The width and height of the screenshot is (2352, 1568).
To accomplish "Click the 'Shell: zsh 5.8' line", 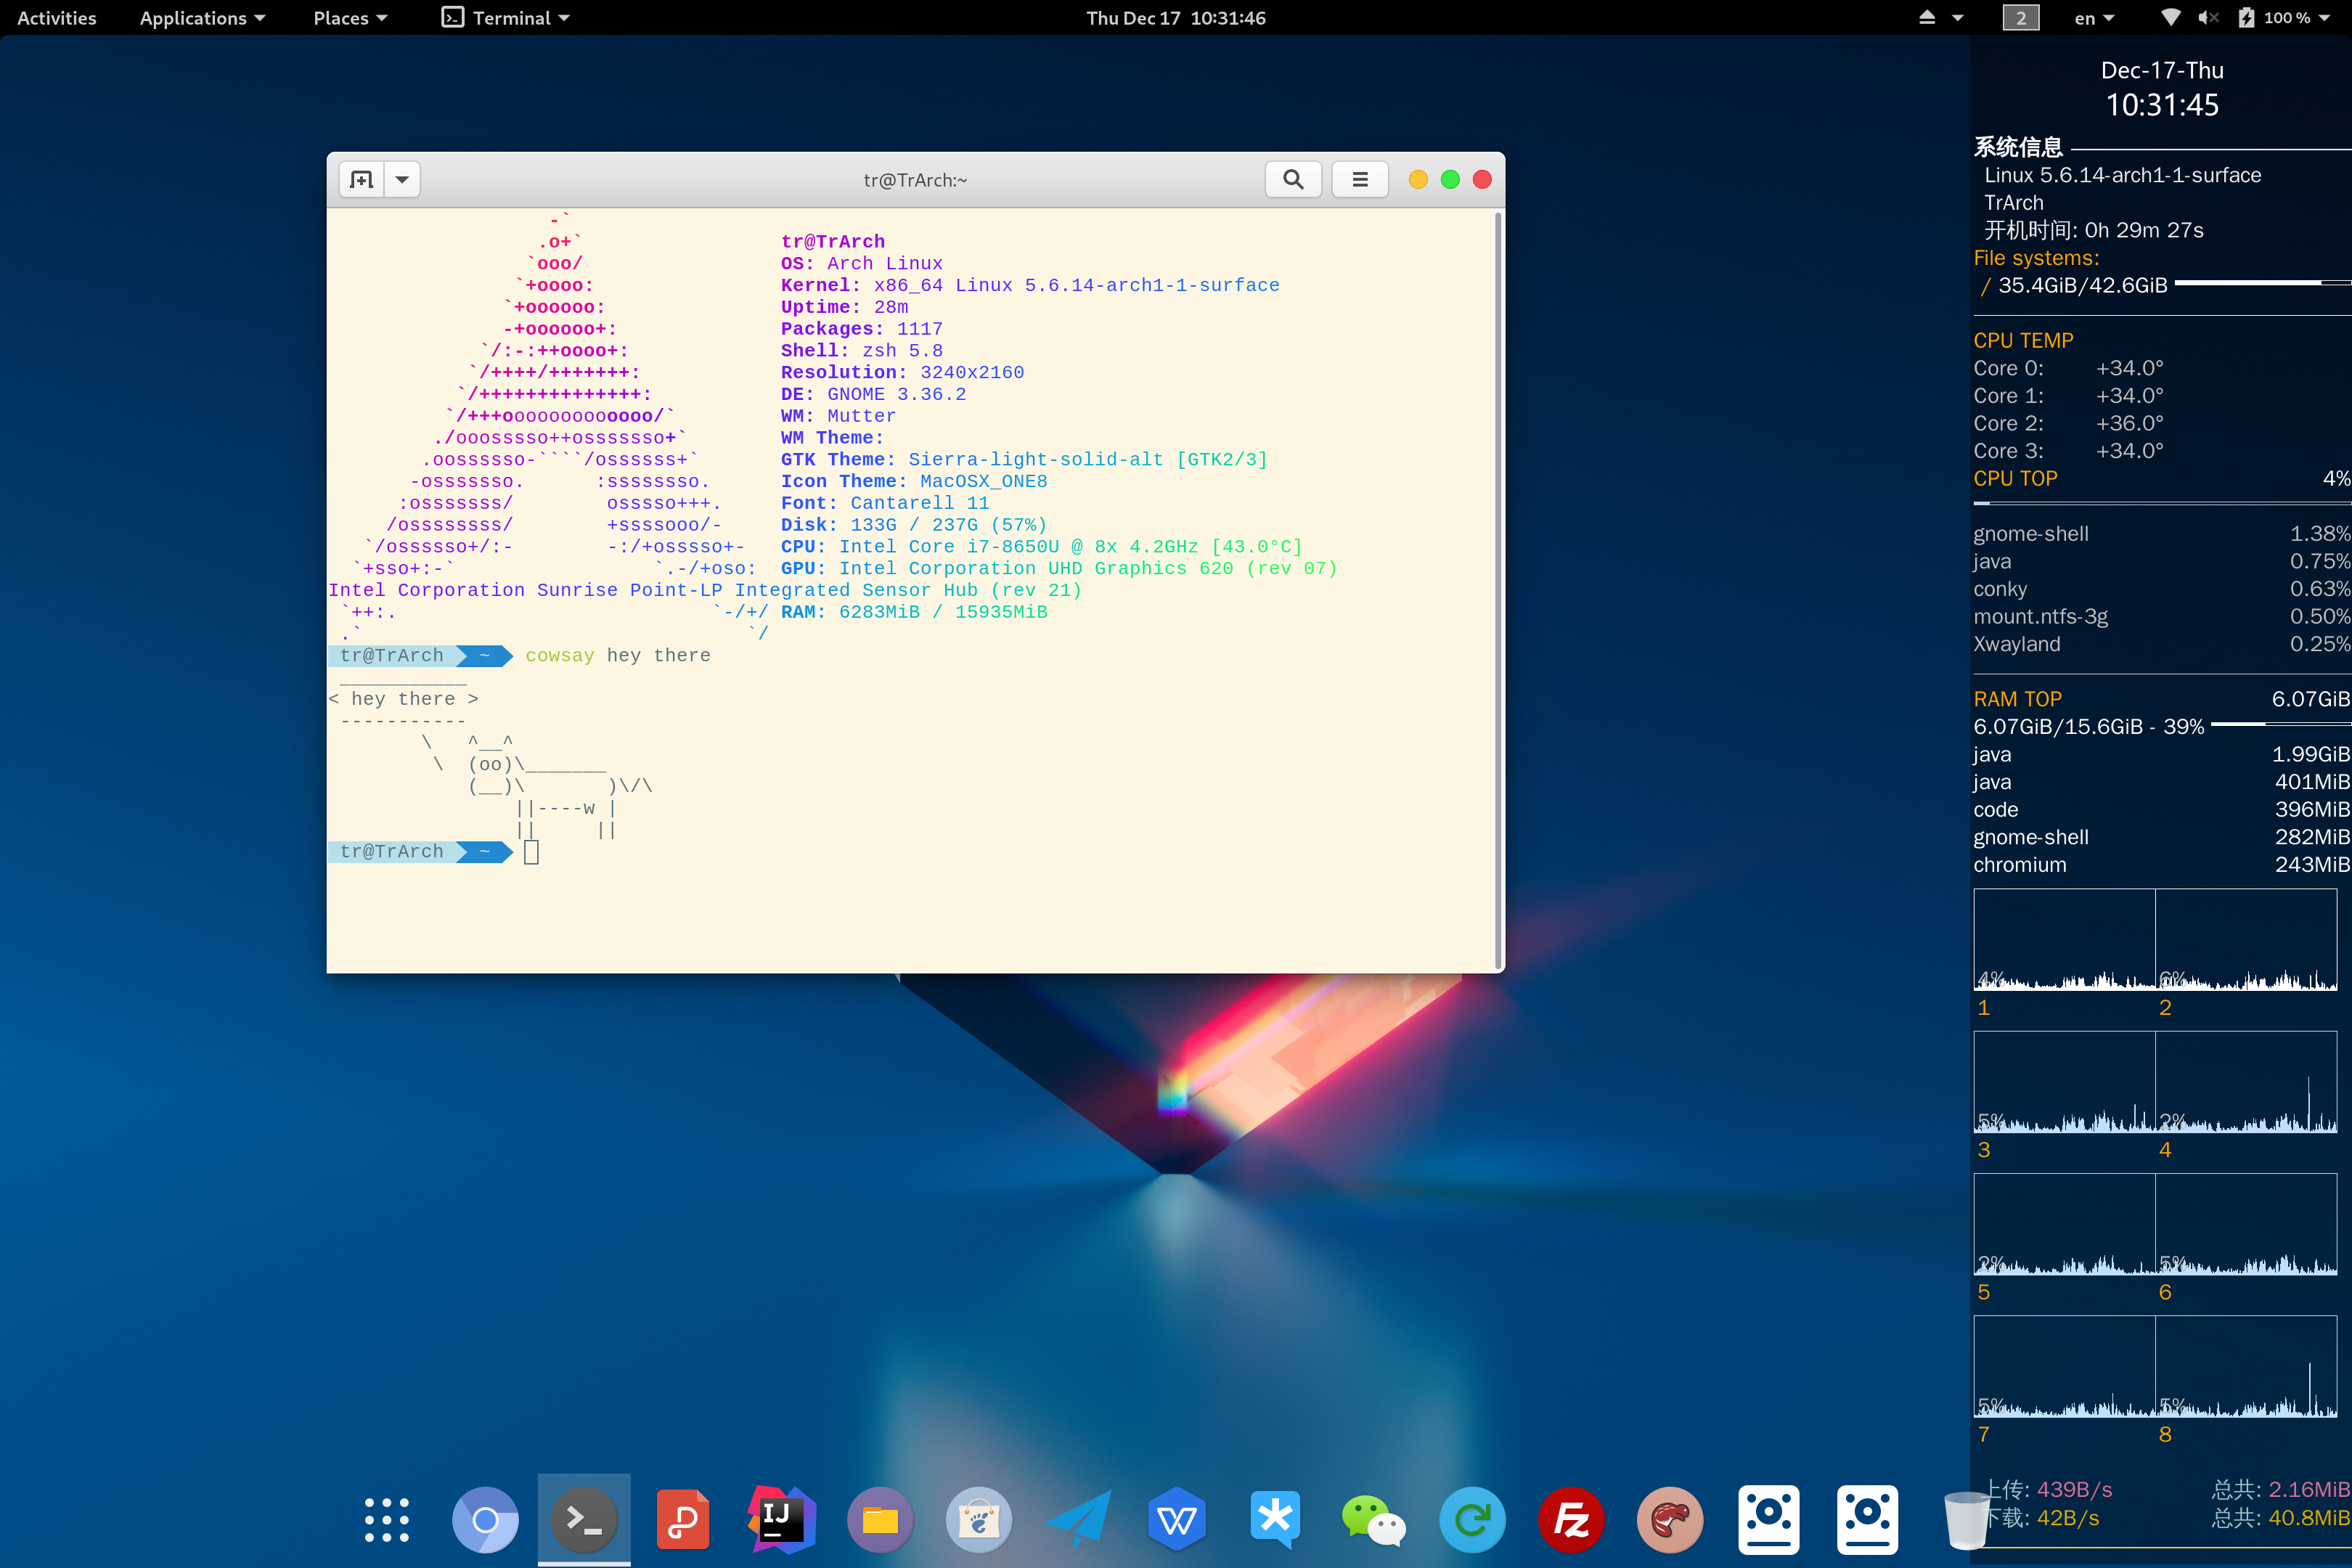I will click(x=862, y=351).
